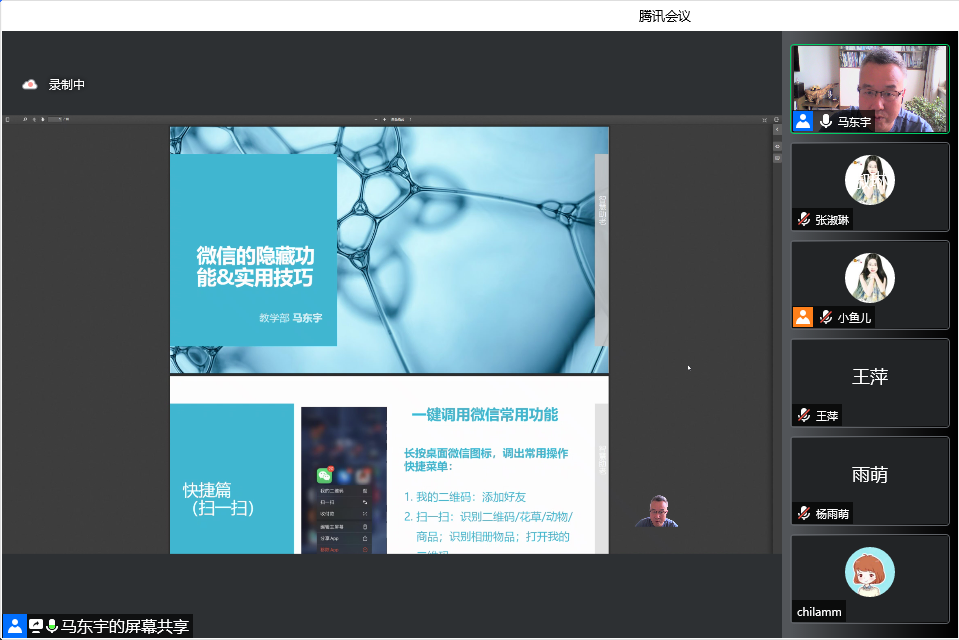959x640 pixels.
Task: Click the 小鱼儿 name label
Action: tap(854, 318)
